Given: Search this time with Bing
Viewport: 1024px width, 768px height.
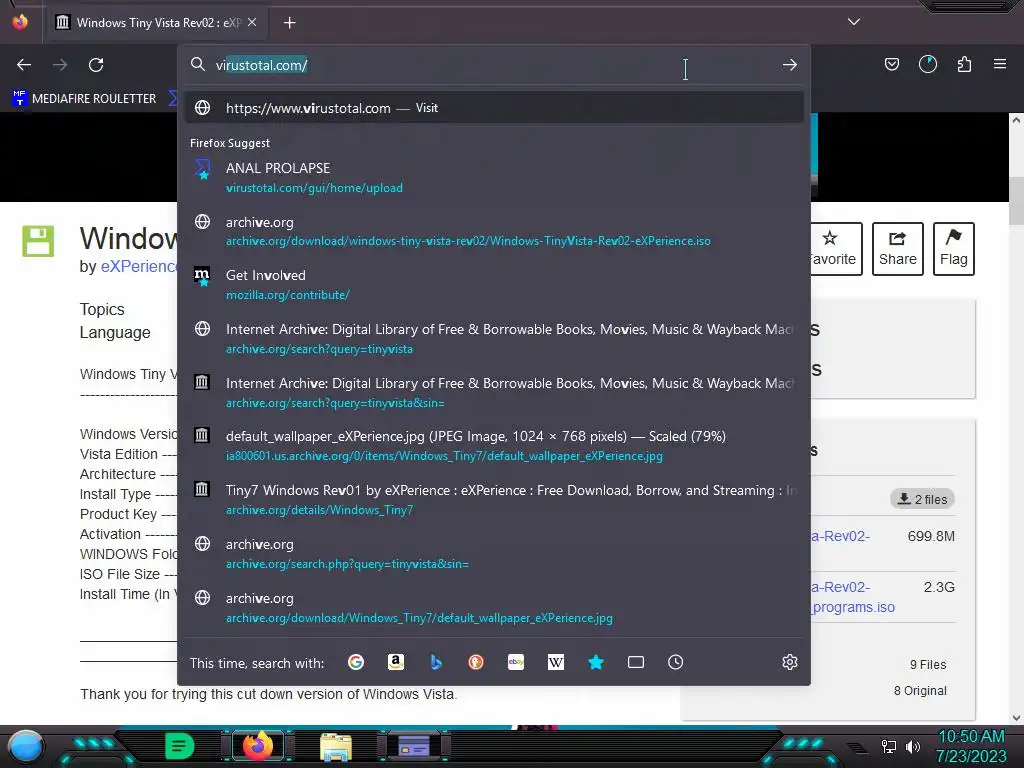Looking at the screenshot, I should click(436, 662).
